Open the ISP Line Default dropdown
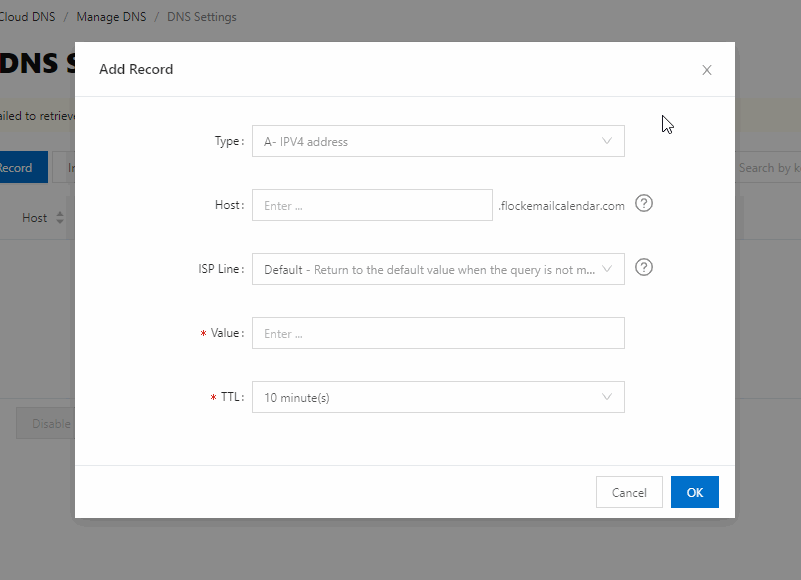The width and height of the screenshot is (801, 580). click(438, 269)
